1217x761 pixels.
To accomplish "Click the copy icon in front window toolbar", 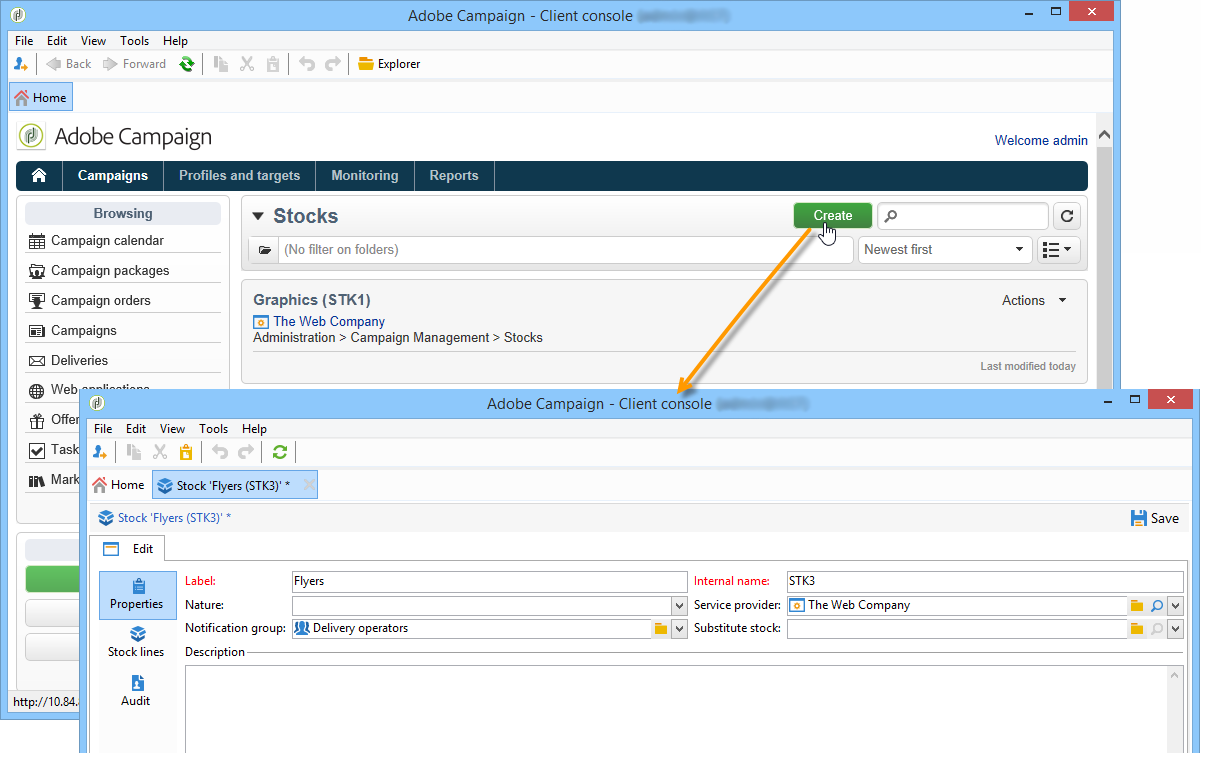I will click(x=133, y=452).
